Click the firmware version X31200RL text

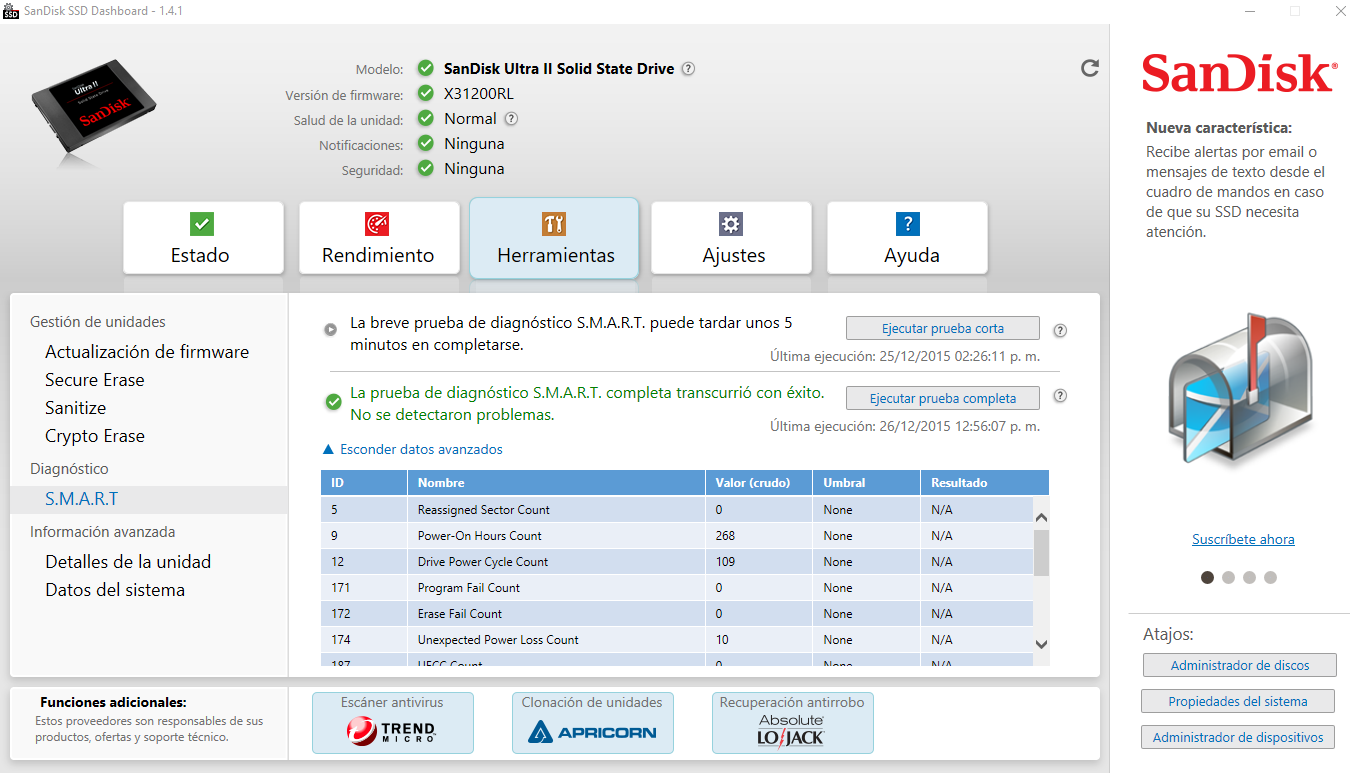pyautogui.click(x=479, y=94)
